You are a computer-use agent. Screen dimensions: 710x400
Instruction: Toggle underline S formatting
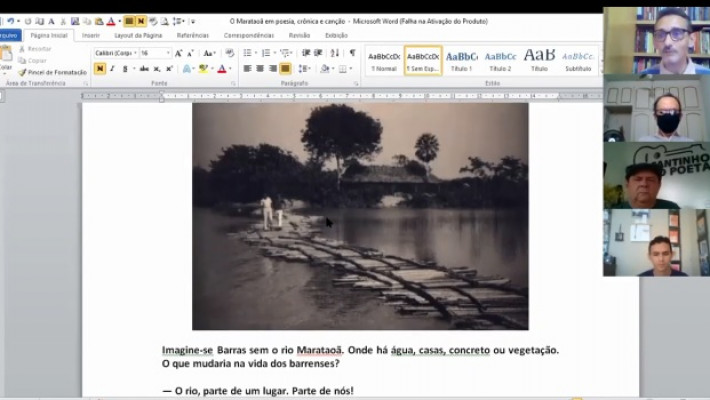125,69
